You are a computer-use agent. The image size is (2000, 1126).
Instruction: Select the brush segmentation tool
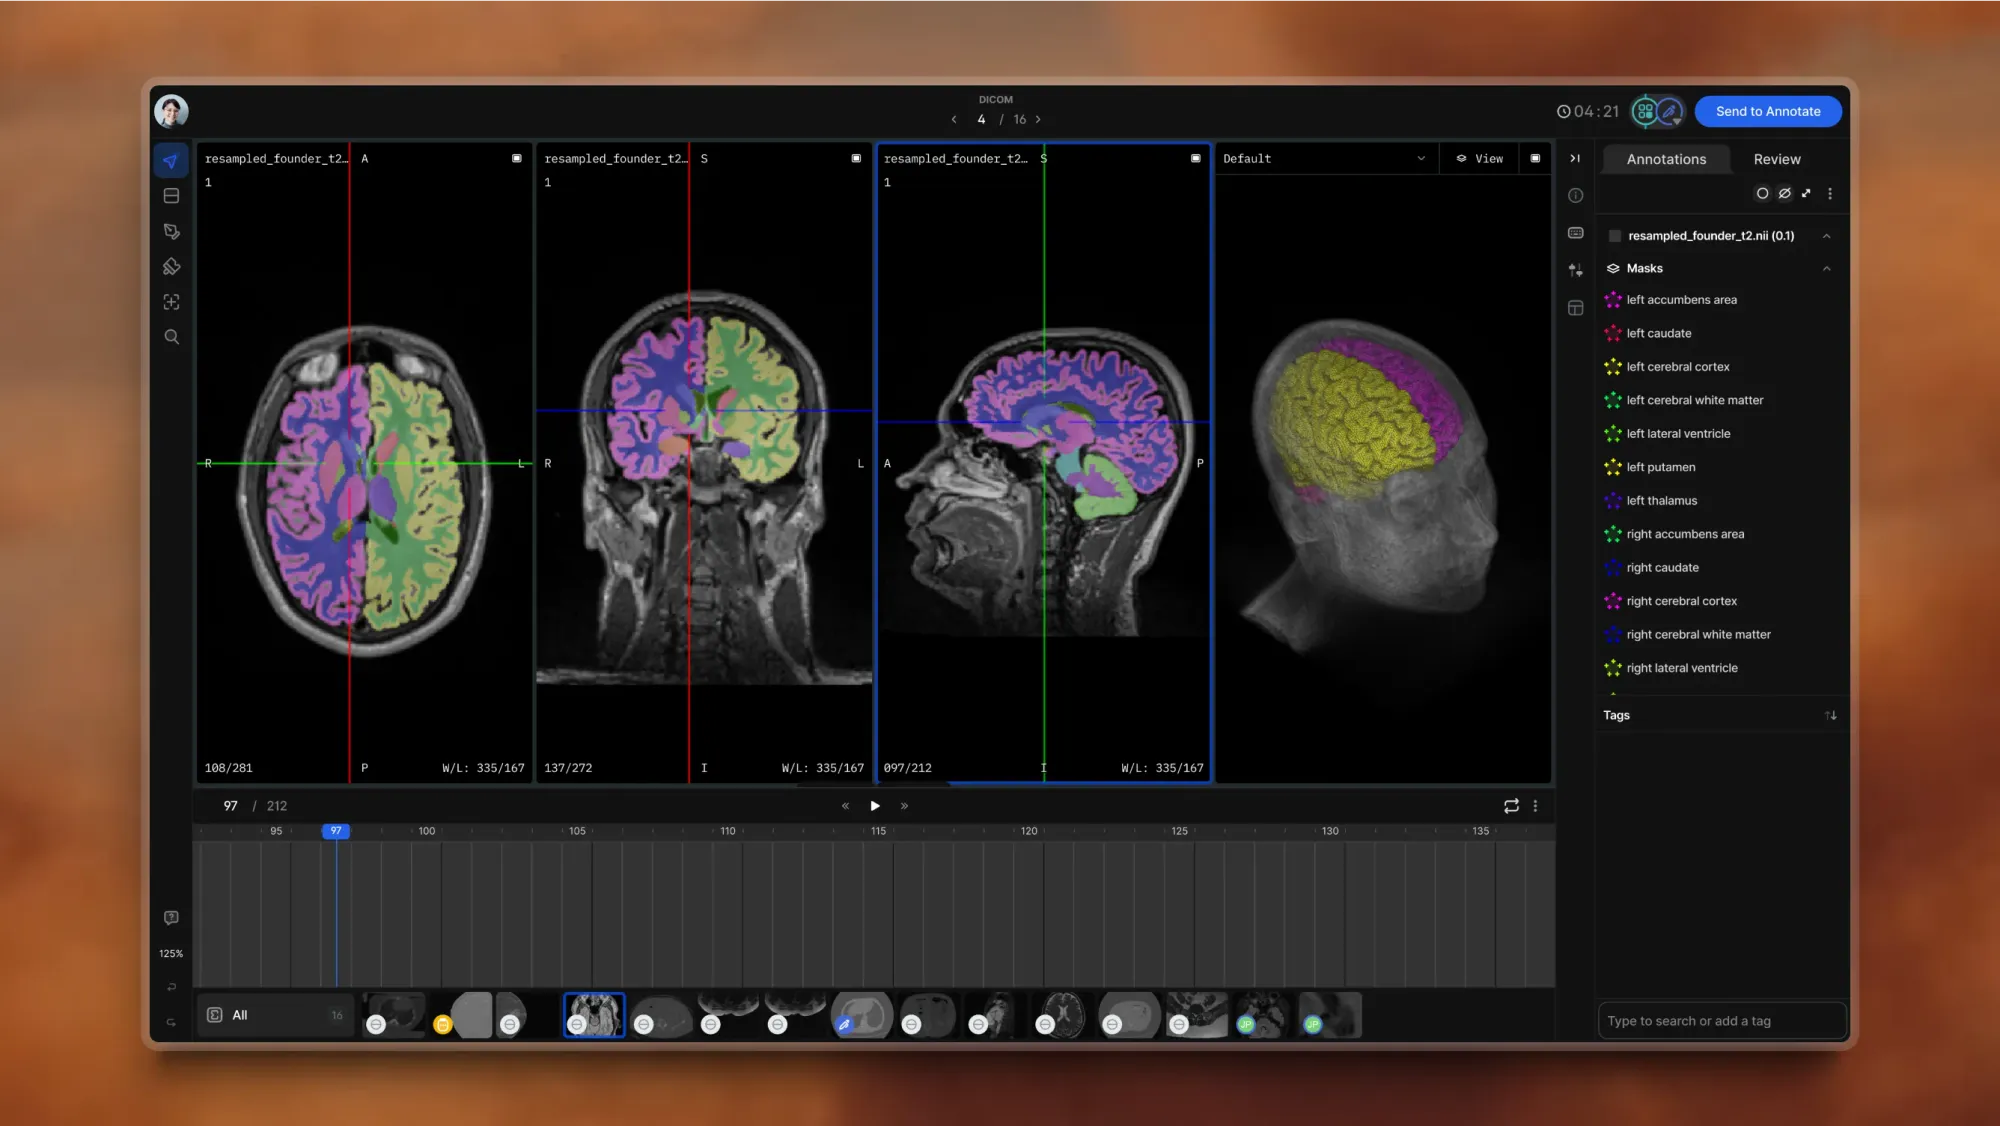click(171, 266)
